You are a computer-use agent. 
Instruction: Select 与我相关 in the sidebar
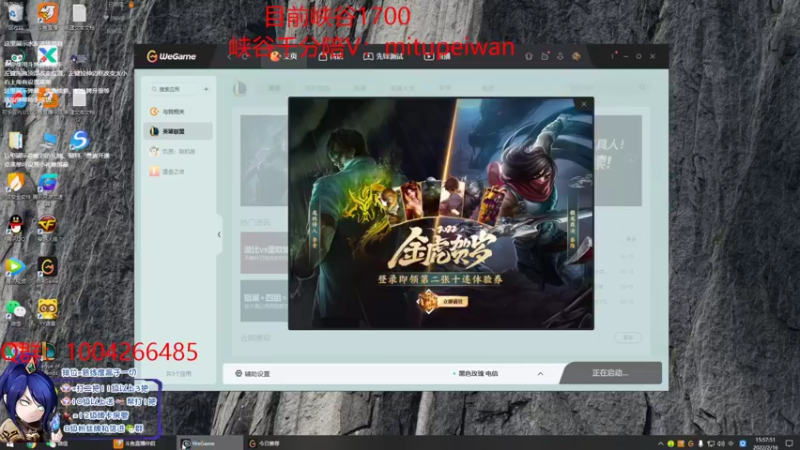pyautogui.click(x=178, y=111)
